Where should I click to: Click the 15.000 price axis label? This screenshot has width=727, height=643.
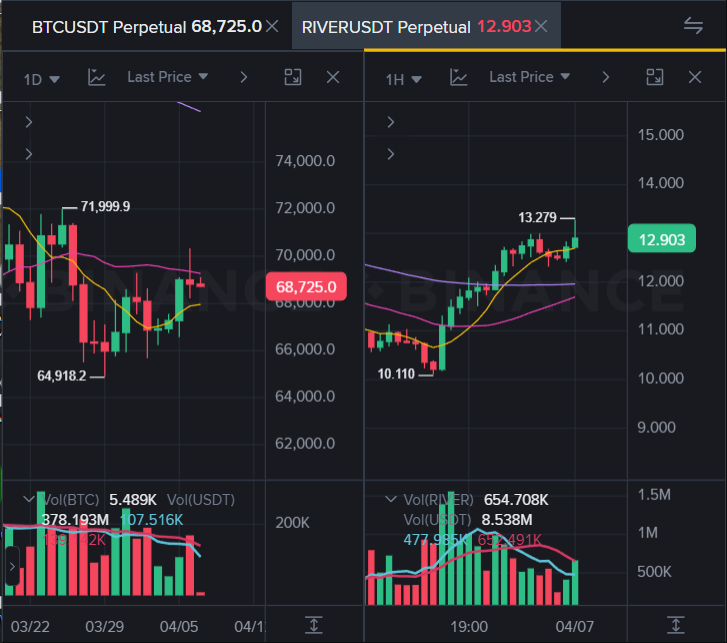pos(661,135)
